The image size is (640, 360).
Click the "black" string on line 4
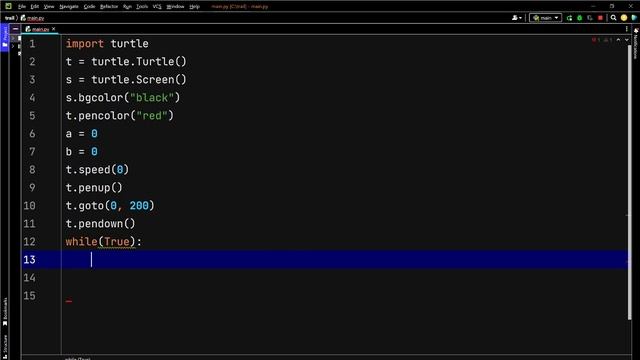pos(152,98)
